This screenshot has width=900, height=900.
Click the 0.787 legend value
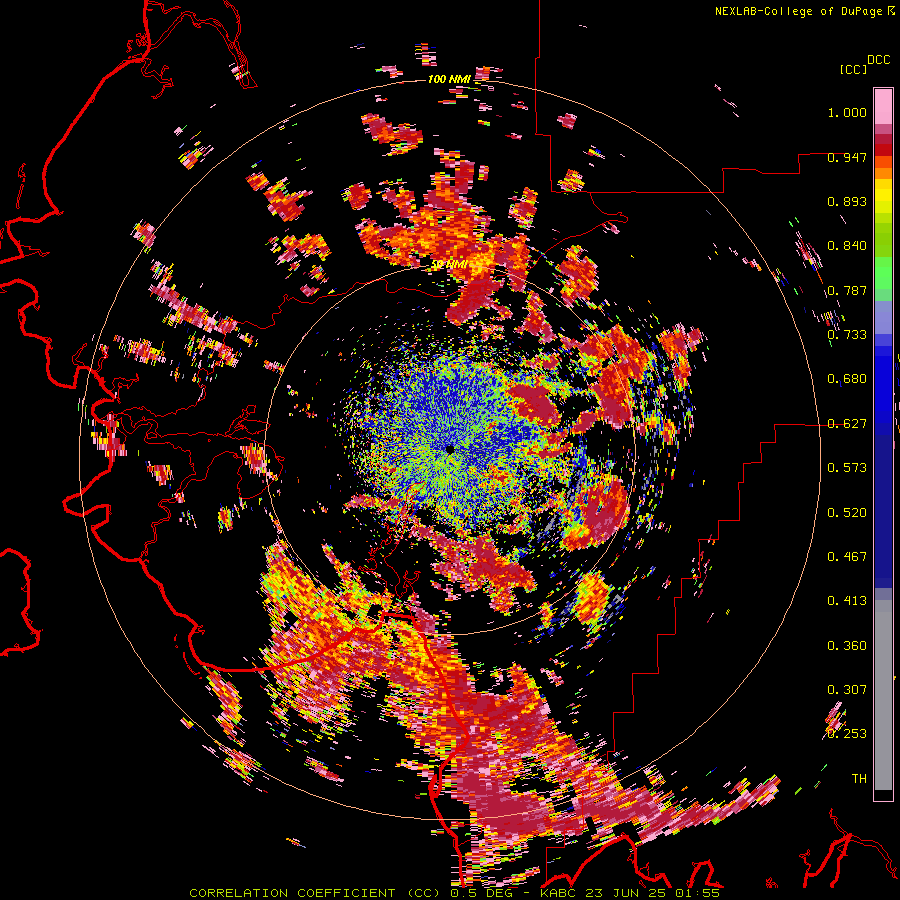(x=847, y=290)
